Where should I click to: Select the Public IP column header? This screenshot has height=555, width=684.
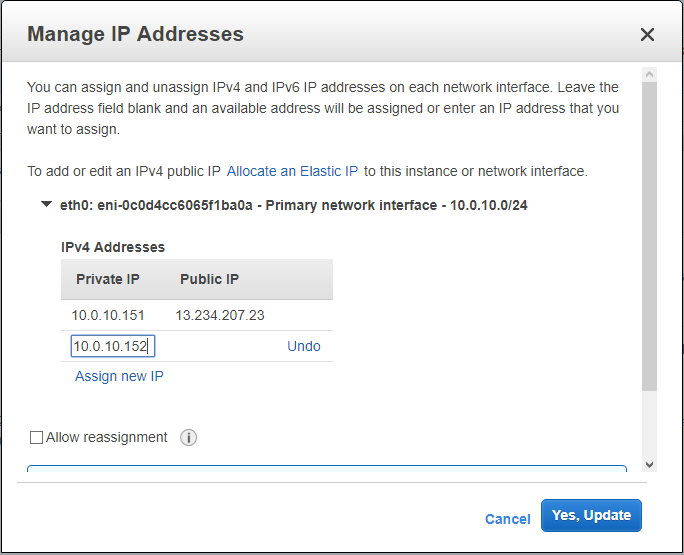pyautogui.click(x=209, y=279)
